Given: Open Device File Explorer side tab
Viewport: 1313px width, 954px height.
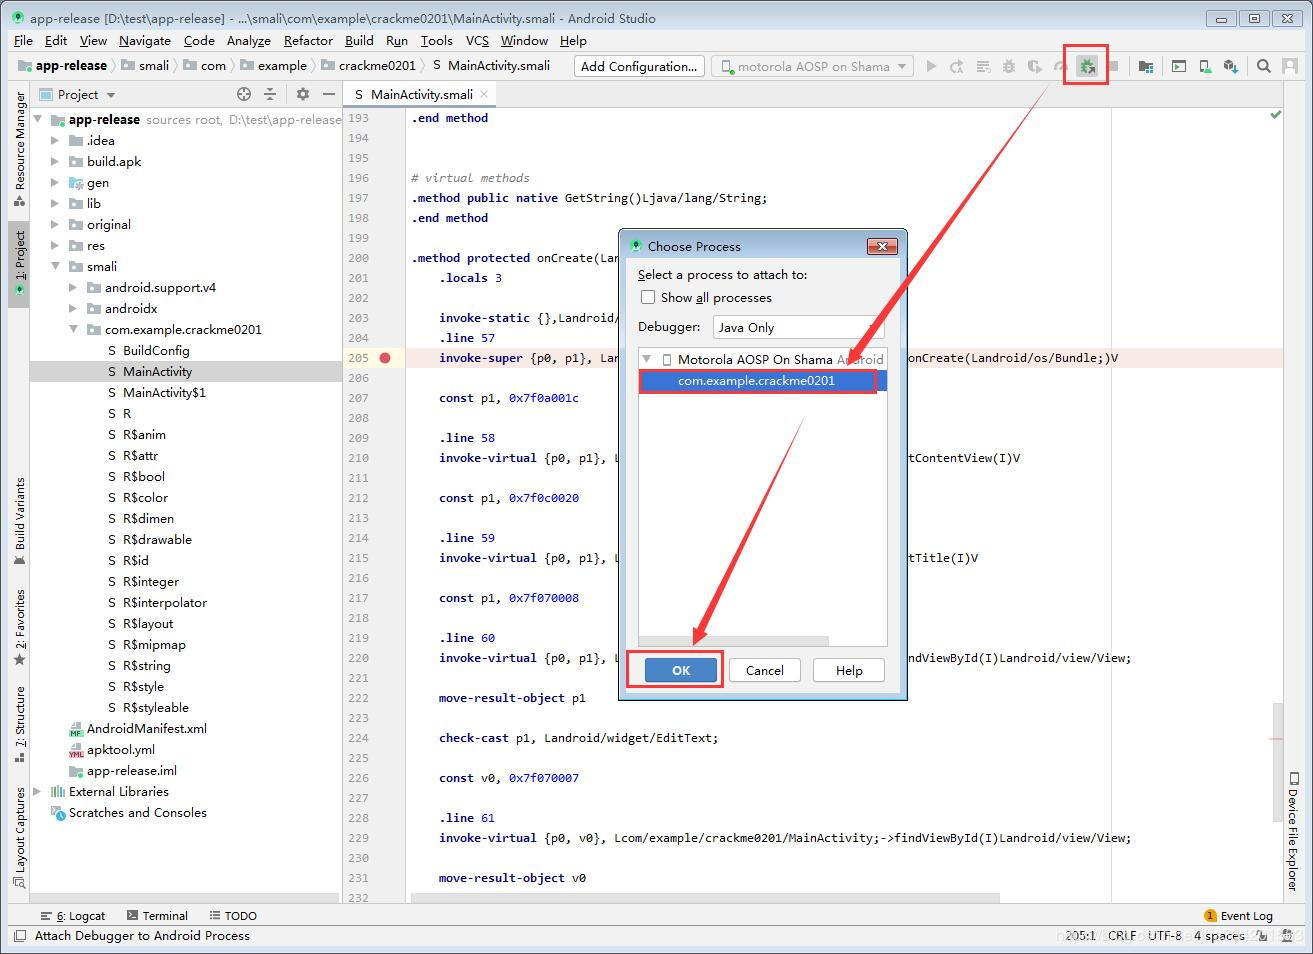Looking at the screenshot, I should point(1293,830).
